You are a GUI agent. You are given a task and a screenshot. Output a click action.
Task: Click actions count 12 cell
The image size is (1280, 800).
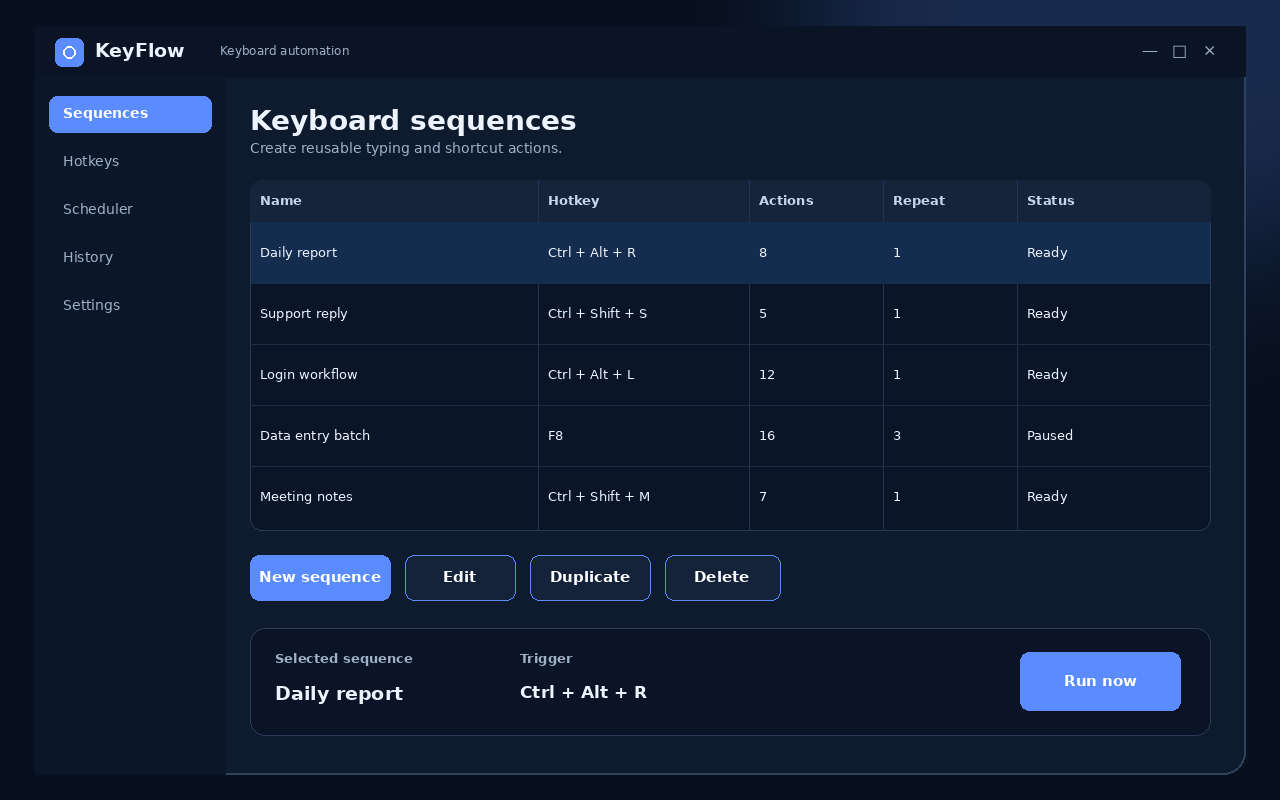tap(816, 375)
